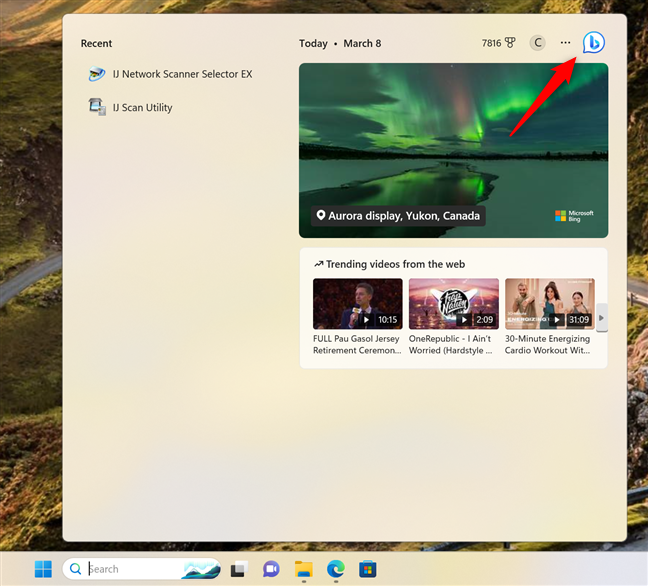Click the Microsoft Bing logo
Screen dimensions: 648x586
tap(574, 216)
